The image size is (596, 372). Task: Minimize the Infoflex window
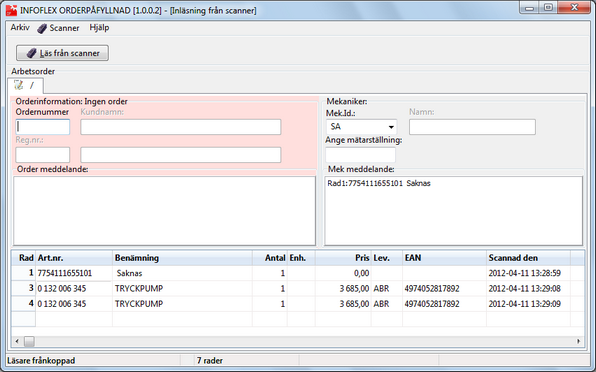[x=529, y=8]
